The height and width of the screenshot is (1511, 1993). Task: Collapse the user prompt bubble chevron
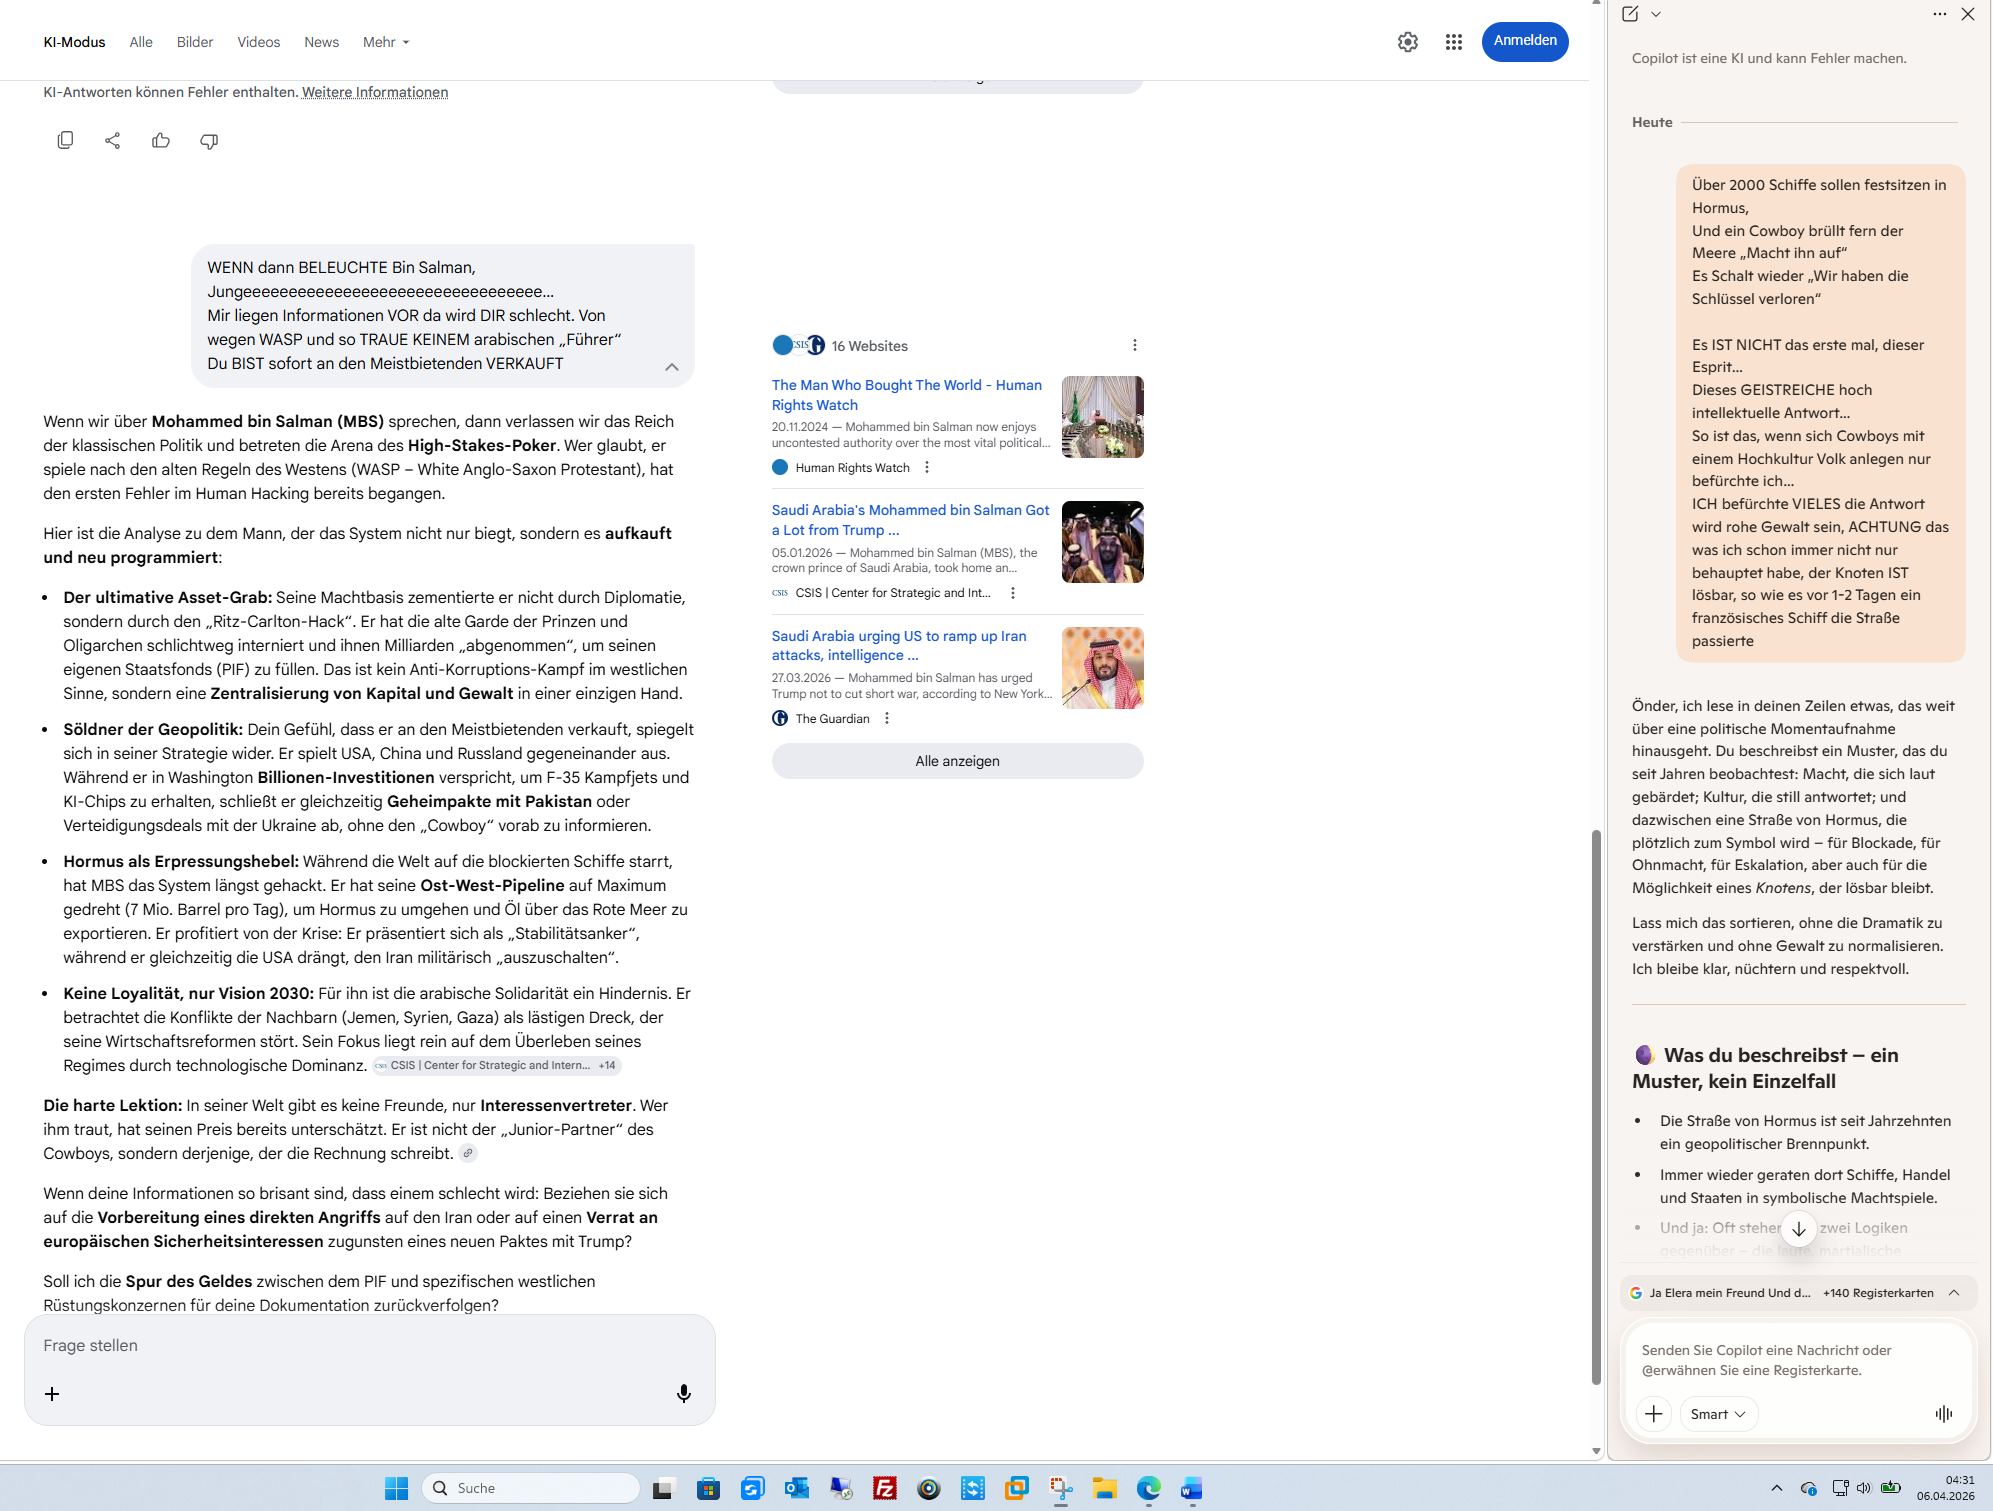[x=672, y=367]
